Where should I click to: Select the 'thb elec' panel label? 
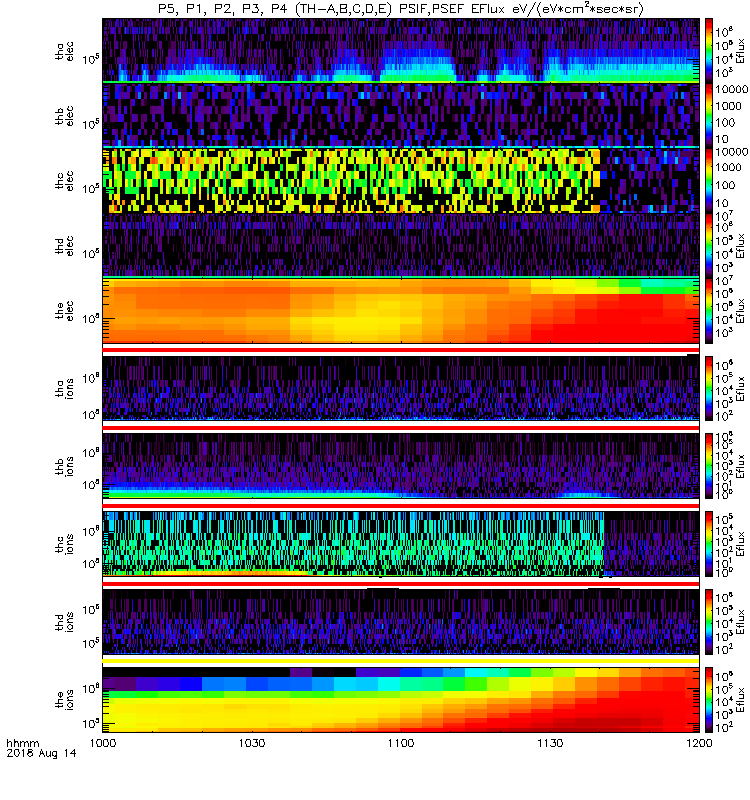(64, 116)
